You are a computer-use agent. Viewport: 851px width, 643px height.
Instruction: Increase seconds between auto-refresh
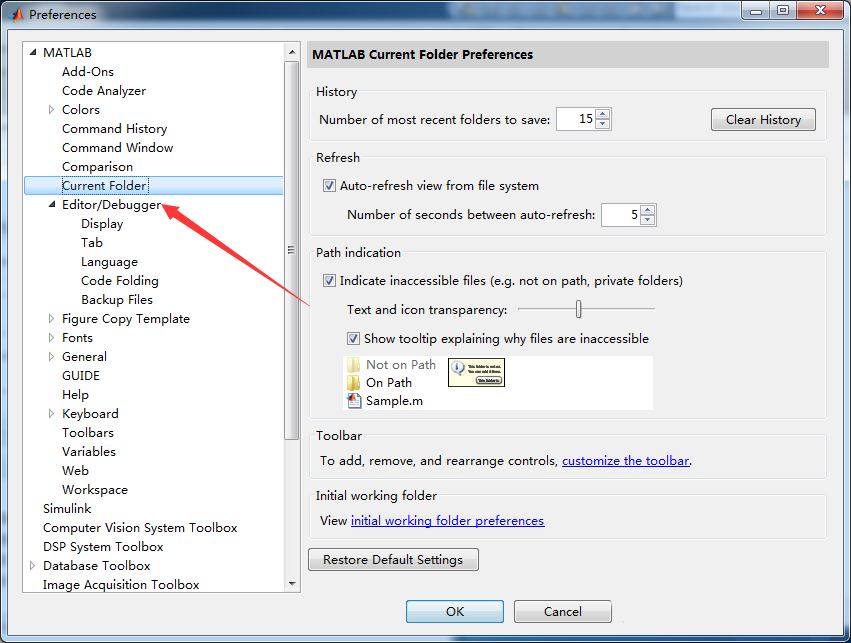click(647, 210)
